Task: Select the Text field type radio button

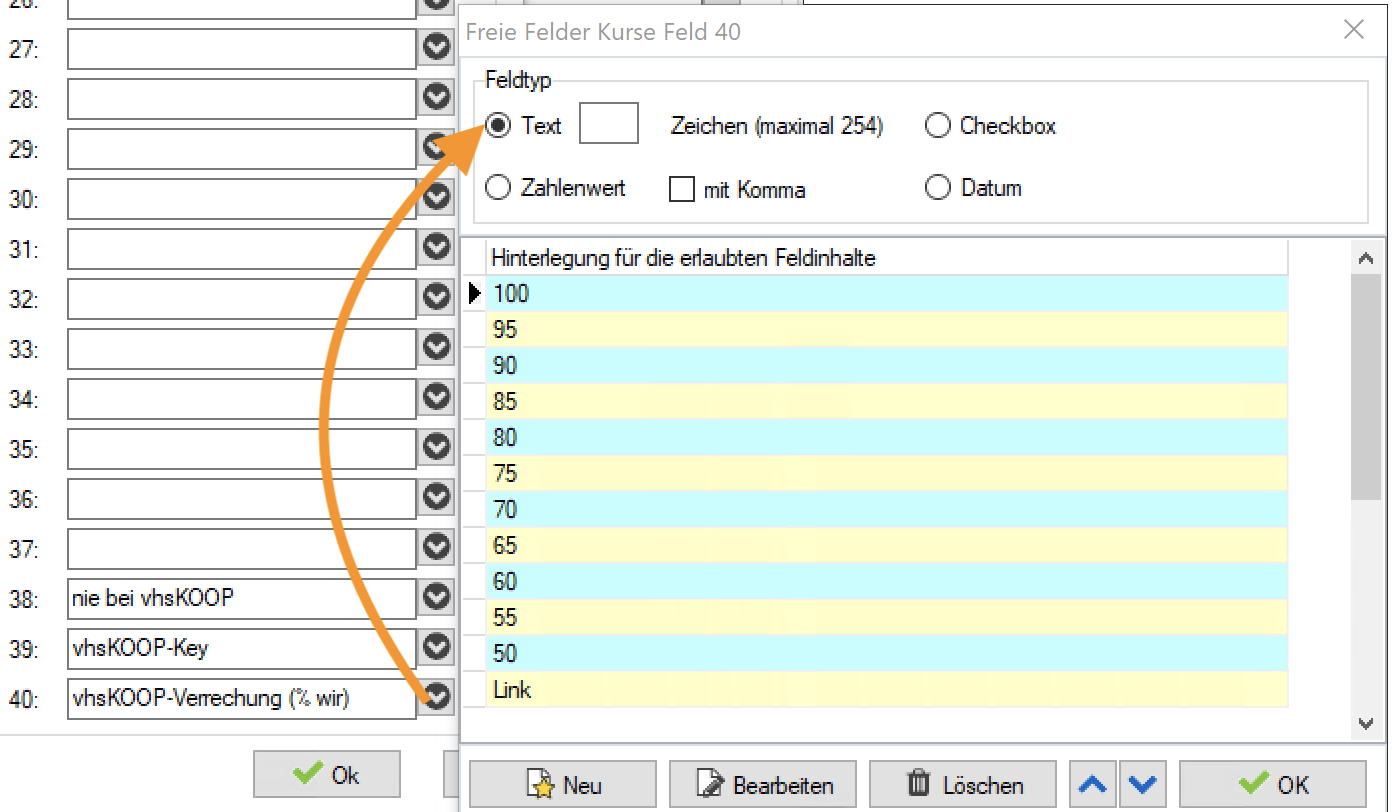Action: click(x=497, y=126)
